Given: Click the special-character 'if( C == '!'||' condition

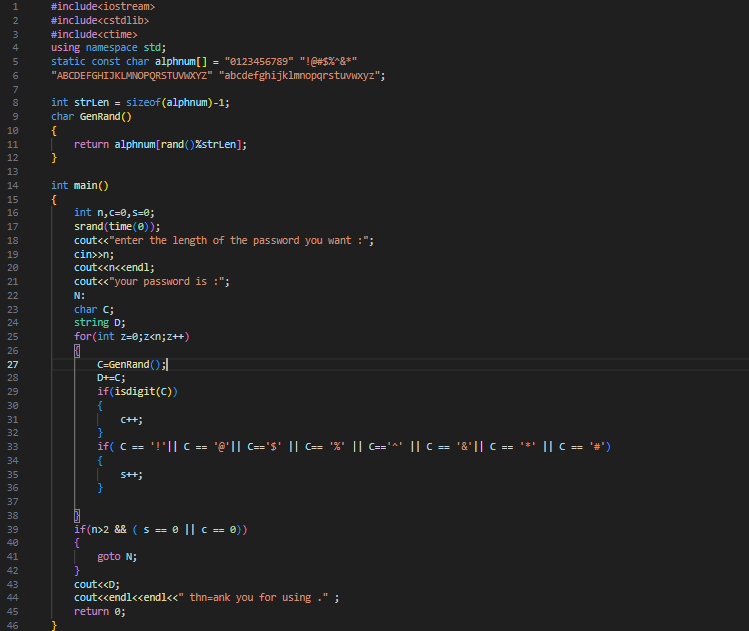Looking at the screenshot, I should pyautogui.click(x=354, y=447).
